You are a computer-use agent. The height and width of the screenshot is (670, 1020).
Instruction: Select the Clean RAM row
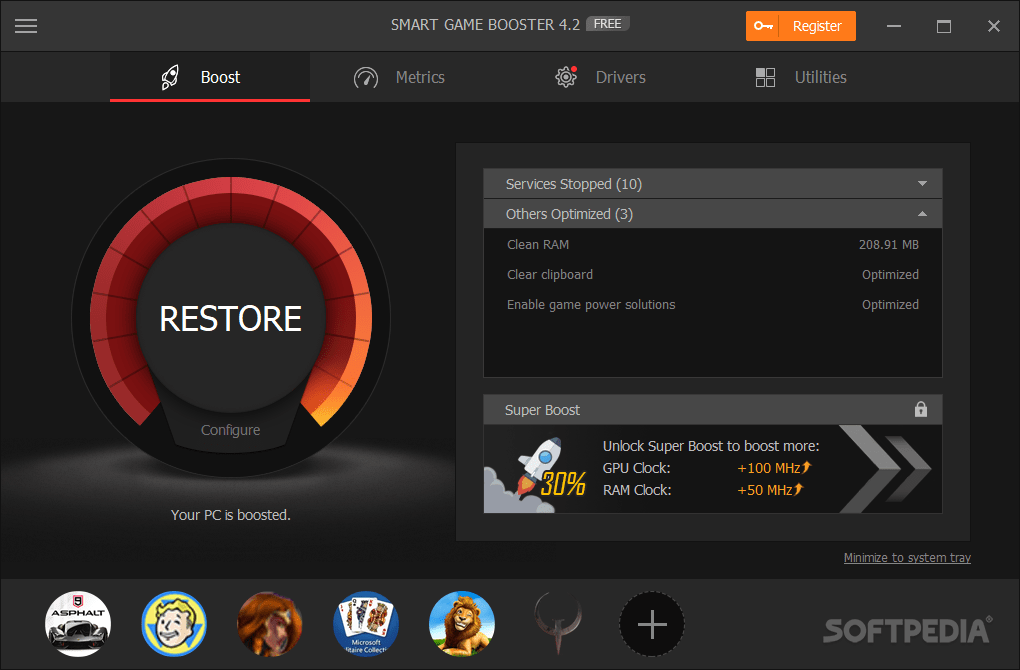[x=713, y=245]
